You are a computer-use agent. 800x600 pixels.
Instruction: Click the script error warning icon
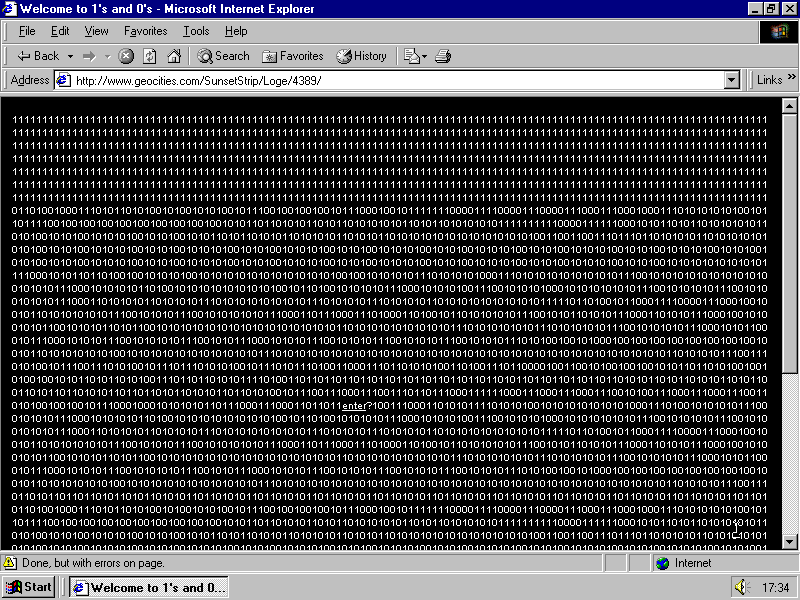tap(10, 563)
